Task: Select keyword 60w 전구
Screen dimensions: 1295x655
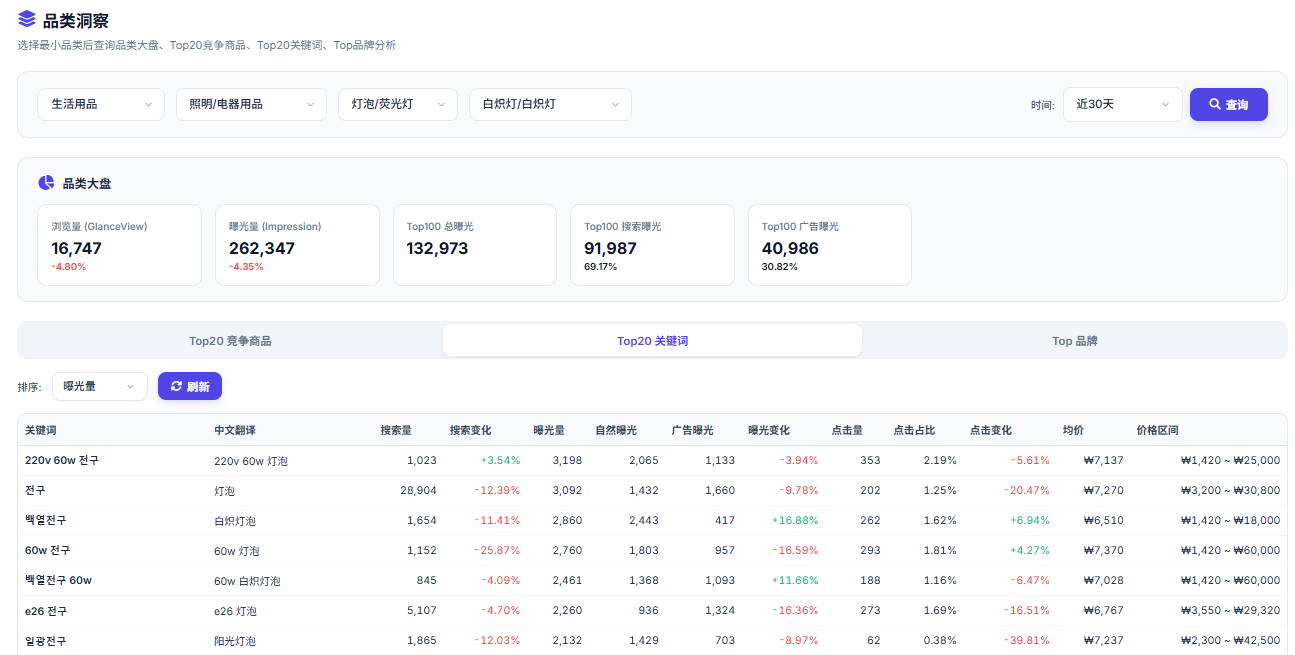Action: click(48, 550)
